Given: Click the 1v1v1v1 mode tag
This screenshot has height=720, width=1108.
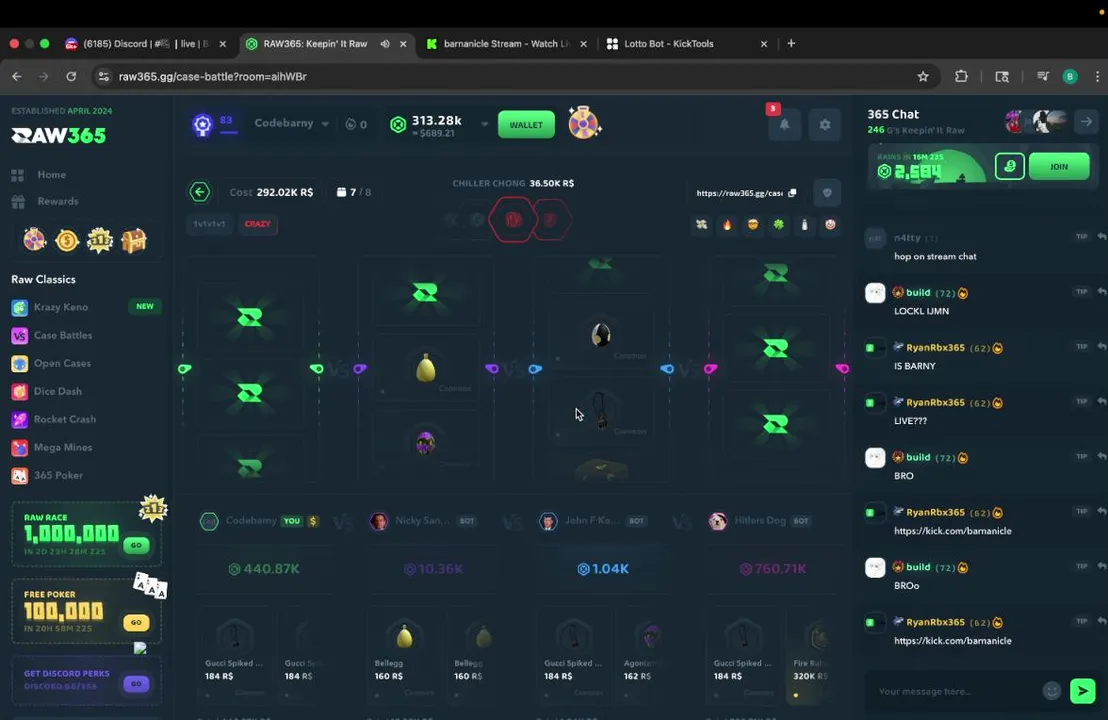Looking at the screenshot, I should (209, 224).
